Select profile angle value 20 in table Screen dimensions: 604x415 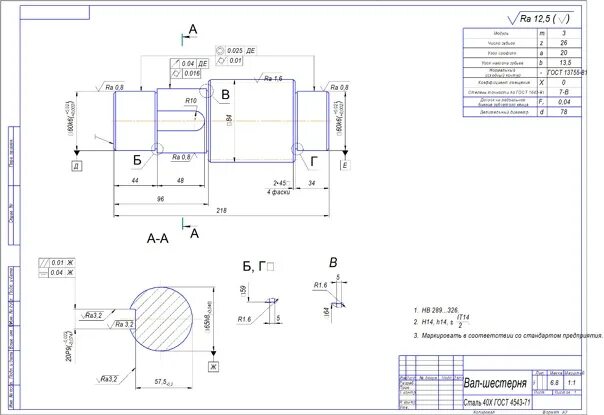point(564,53)
